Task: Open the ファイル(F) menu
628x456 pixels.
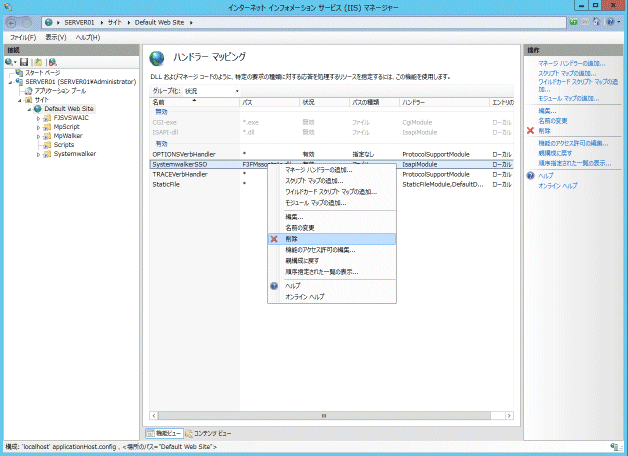Action: [23, 37]
